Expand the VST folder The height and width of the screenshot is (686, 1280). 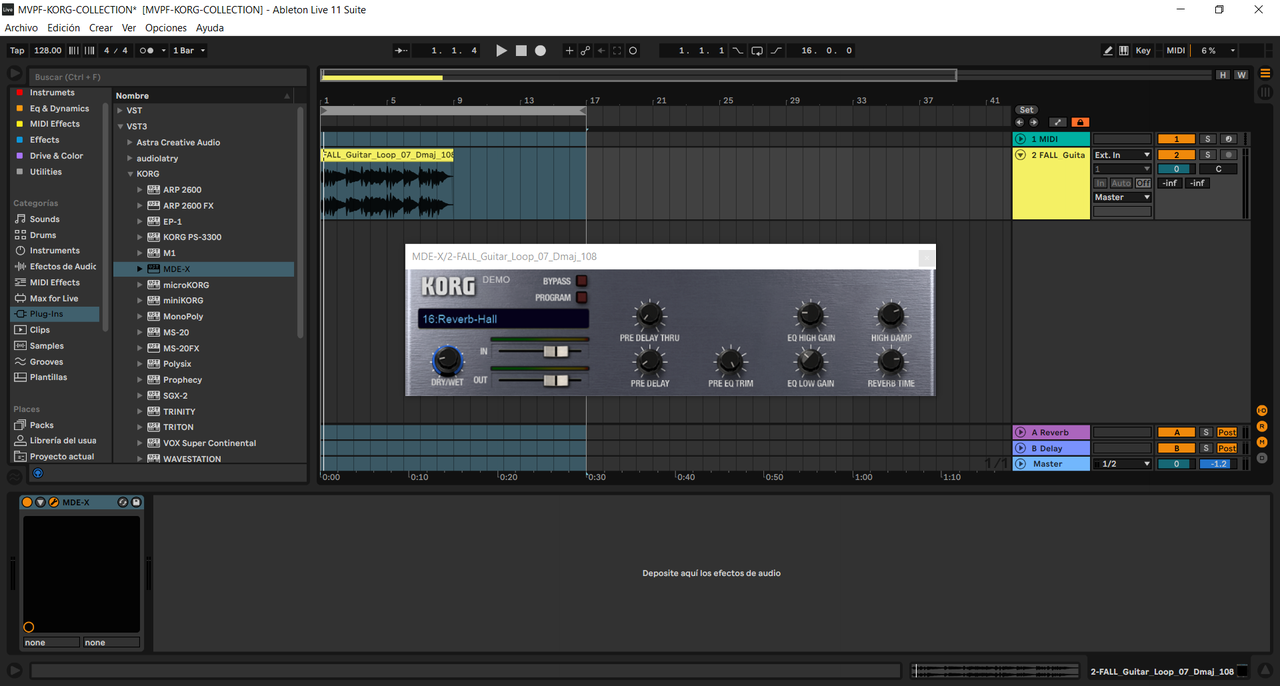[x=120, y=110]
